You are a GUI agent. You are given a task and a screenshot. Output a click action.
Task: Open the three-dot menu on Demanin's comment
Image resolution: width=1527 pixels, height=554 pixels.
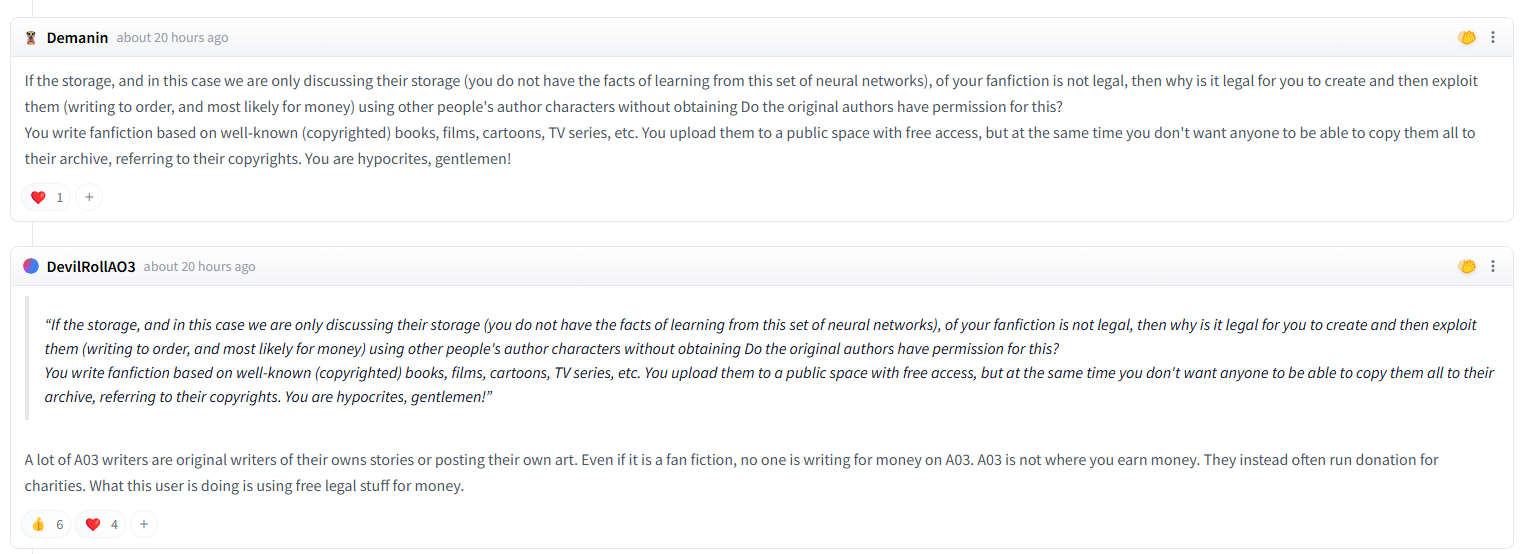(x=1493, y=38)
